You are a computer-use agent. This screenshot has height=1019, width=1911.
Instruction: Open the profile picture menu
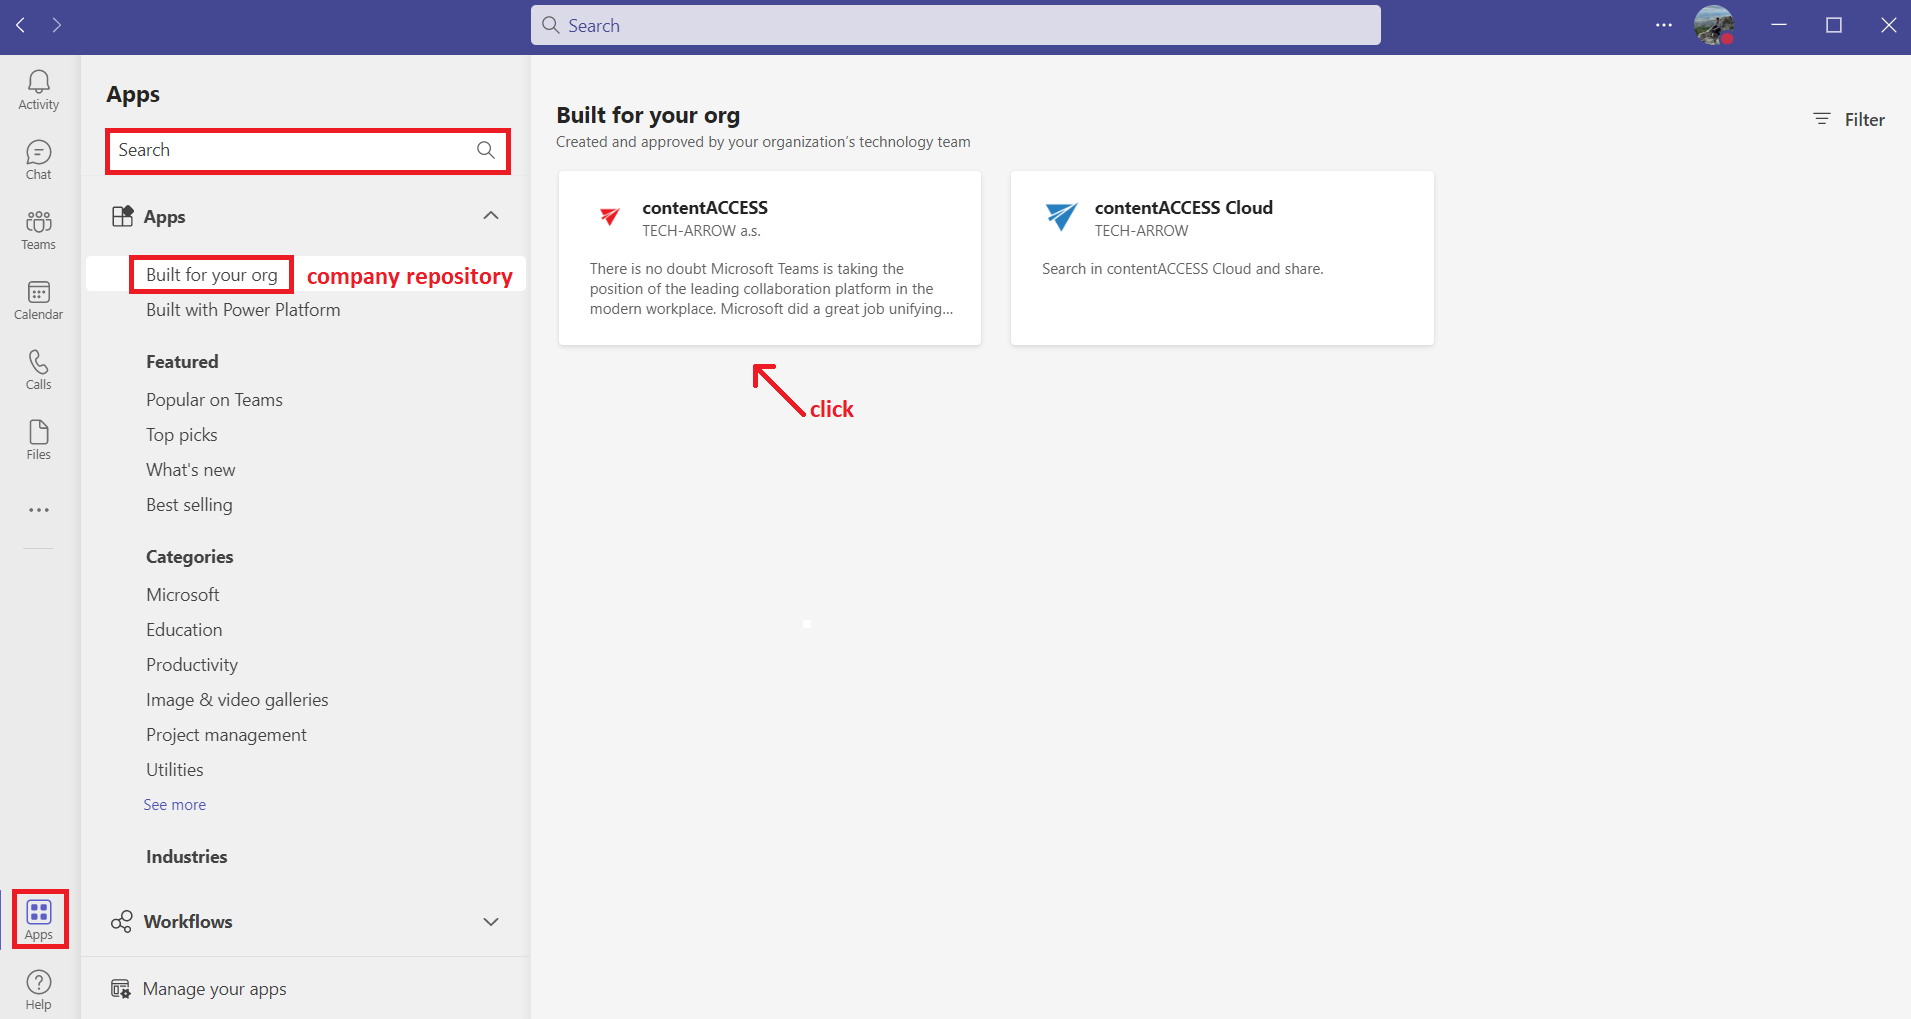[1714, 25]
